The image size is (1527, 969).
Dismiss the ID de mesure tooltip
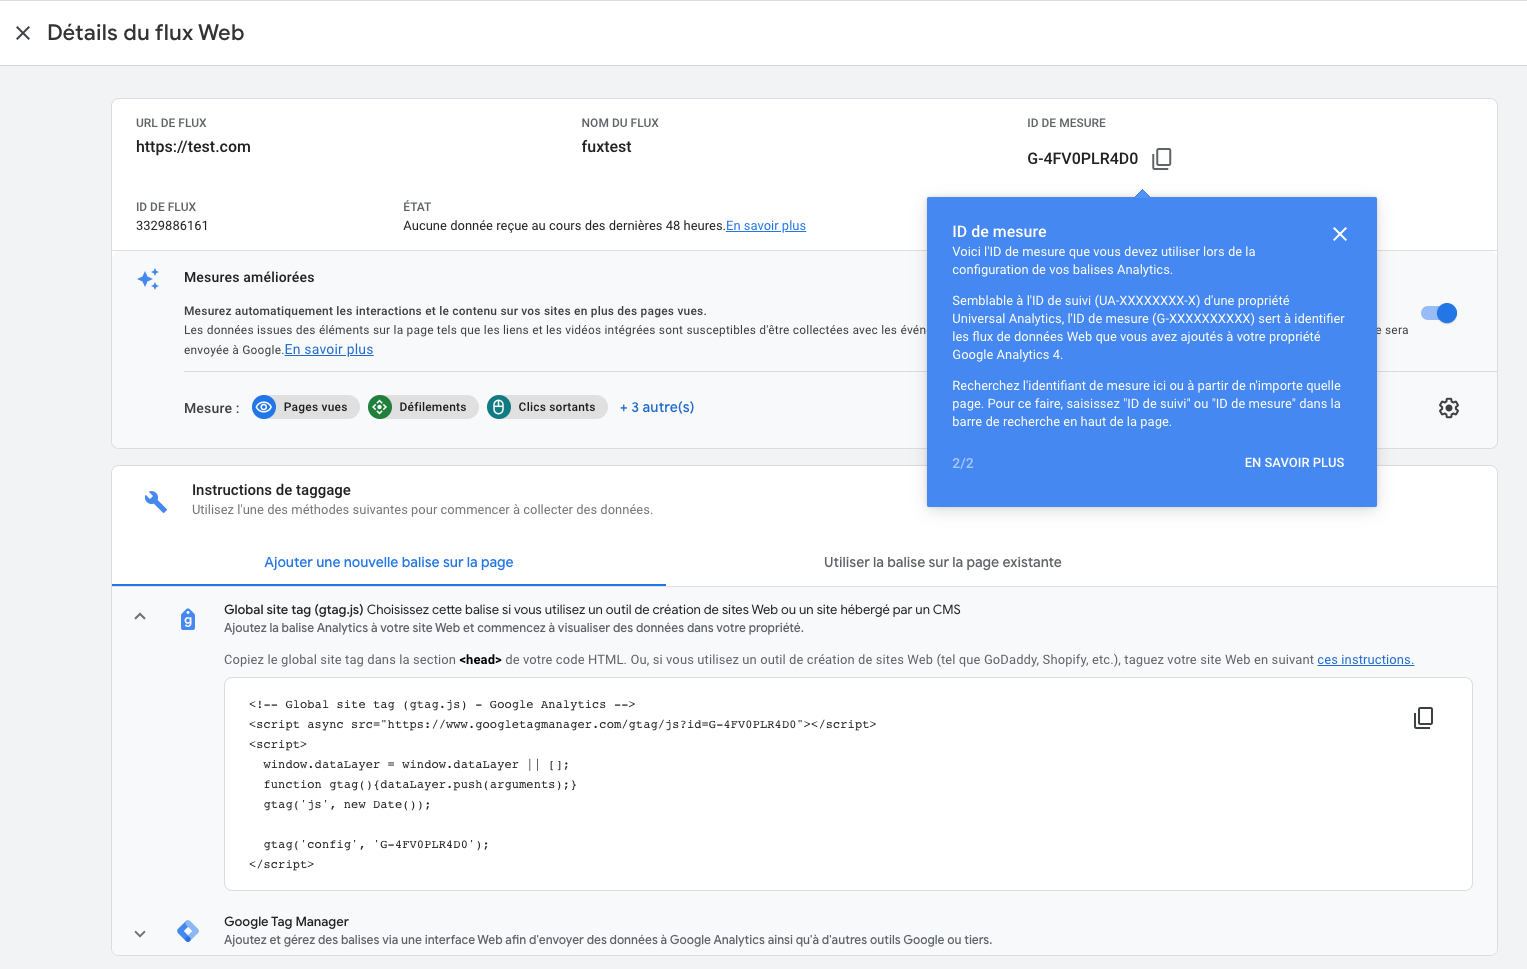point(1339,234)
